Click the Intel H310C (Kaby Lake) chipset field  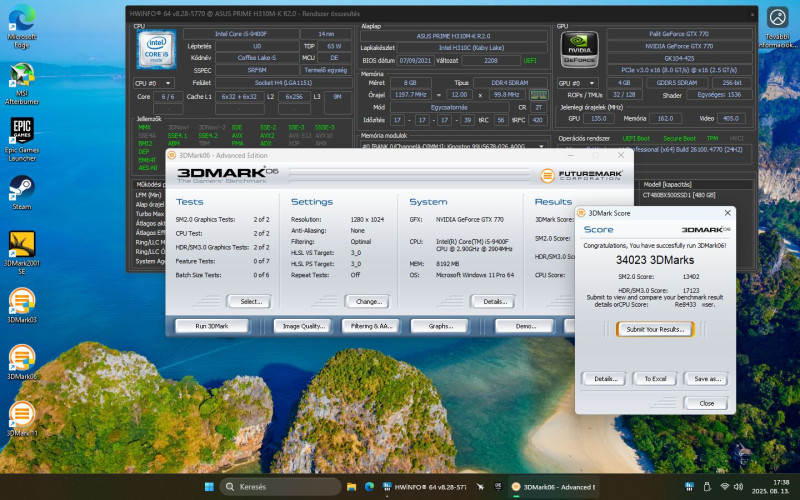point(471,47)
